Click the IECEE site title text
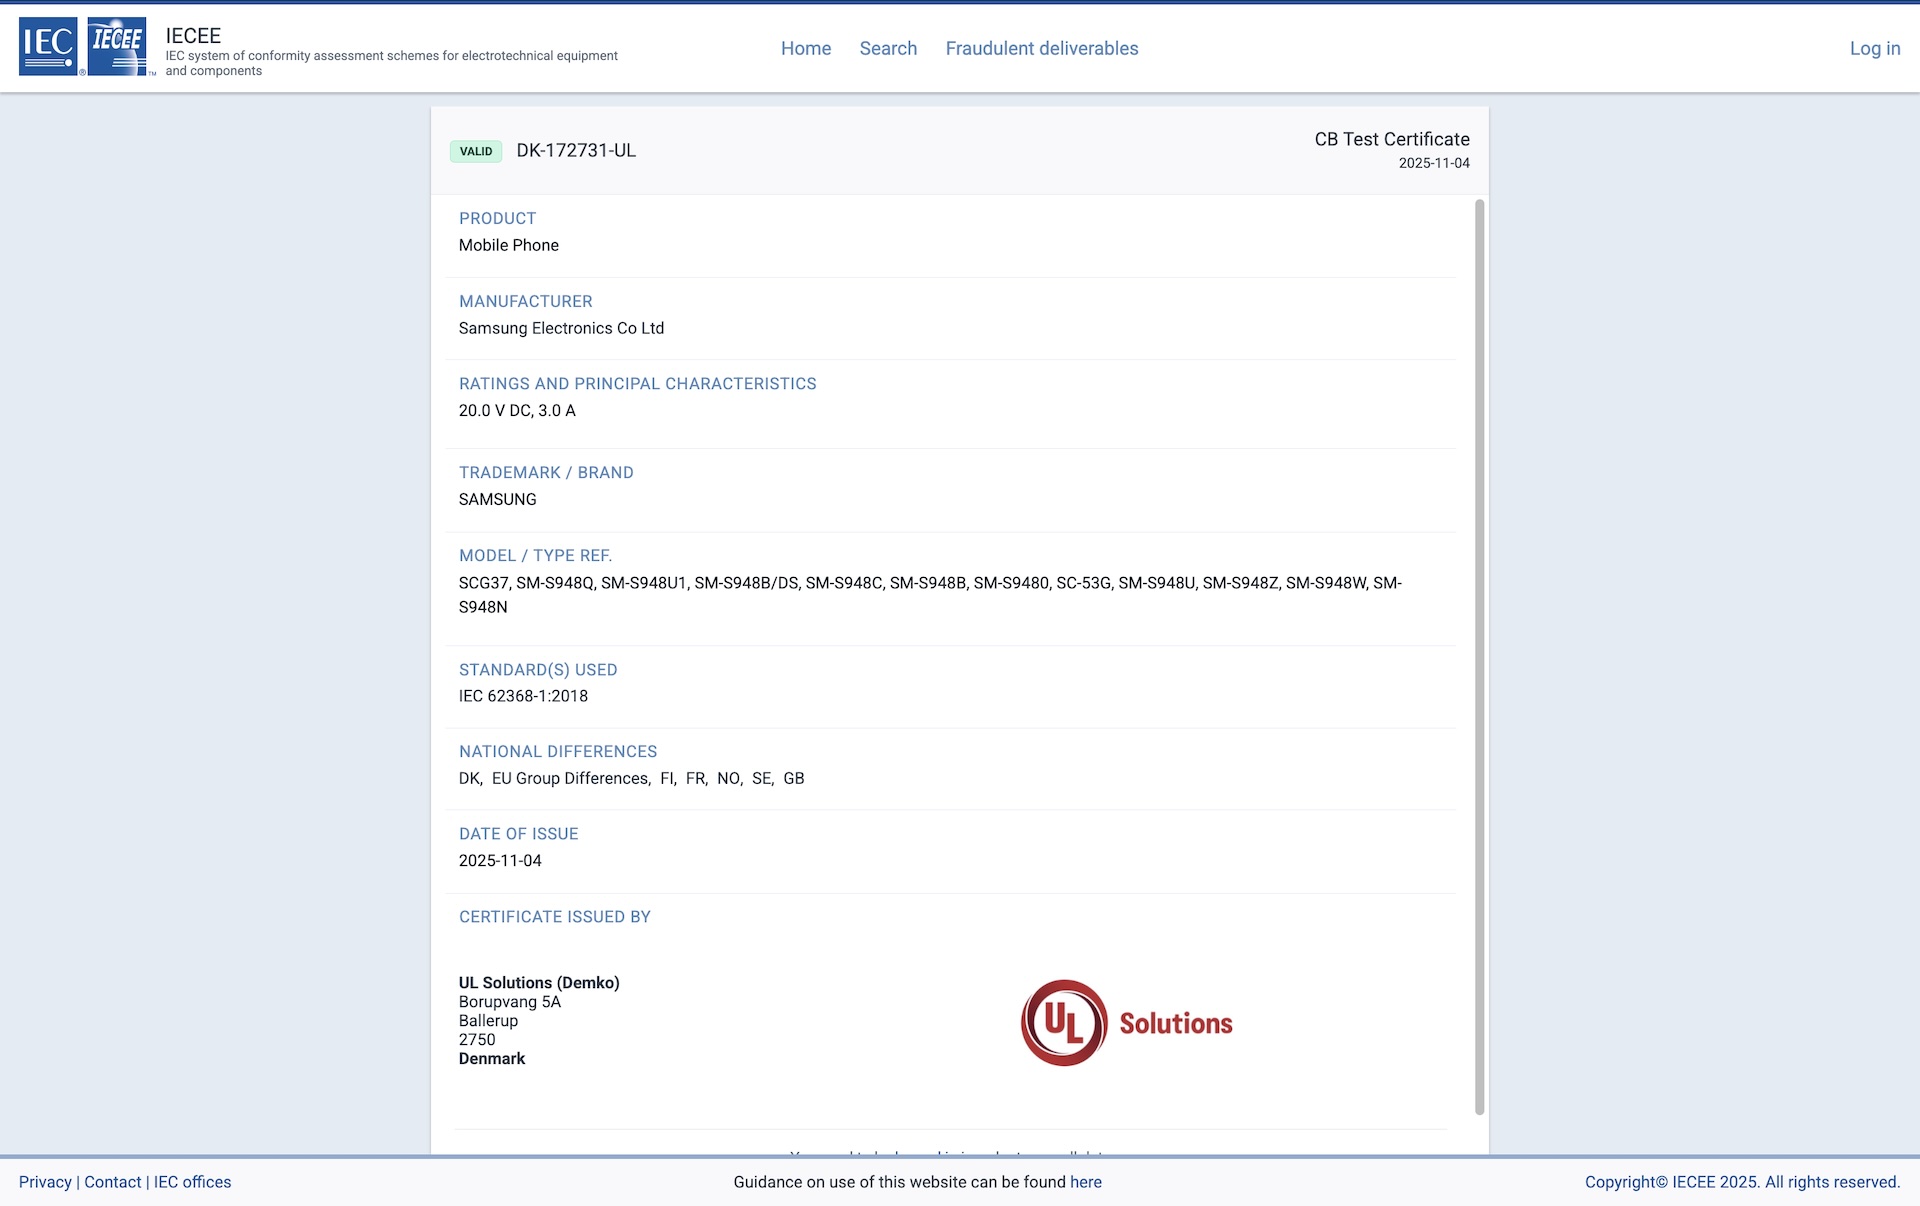Viewport: 1920px width, 1206px height. (193, 35)
